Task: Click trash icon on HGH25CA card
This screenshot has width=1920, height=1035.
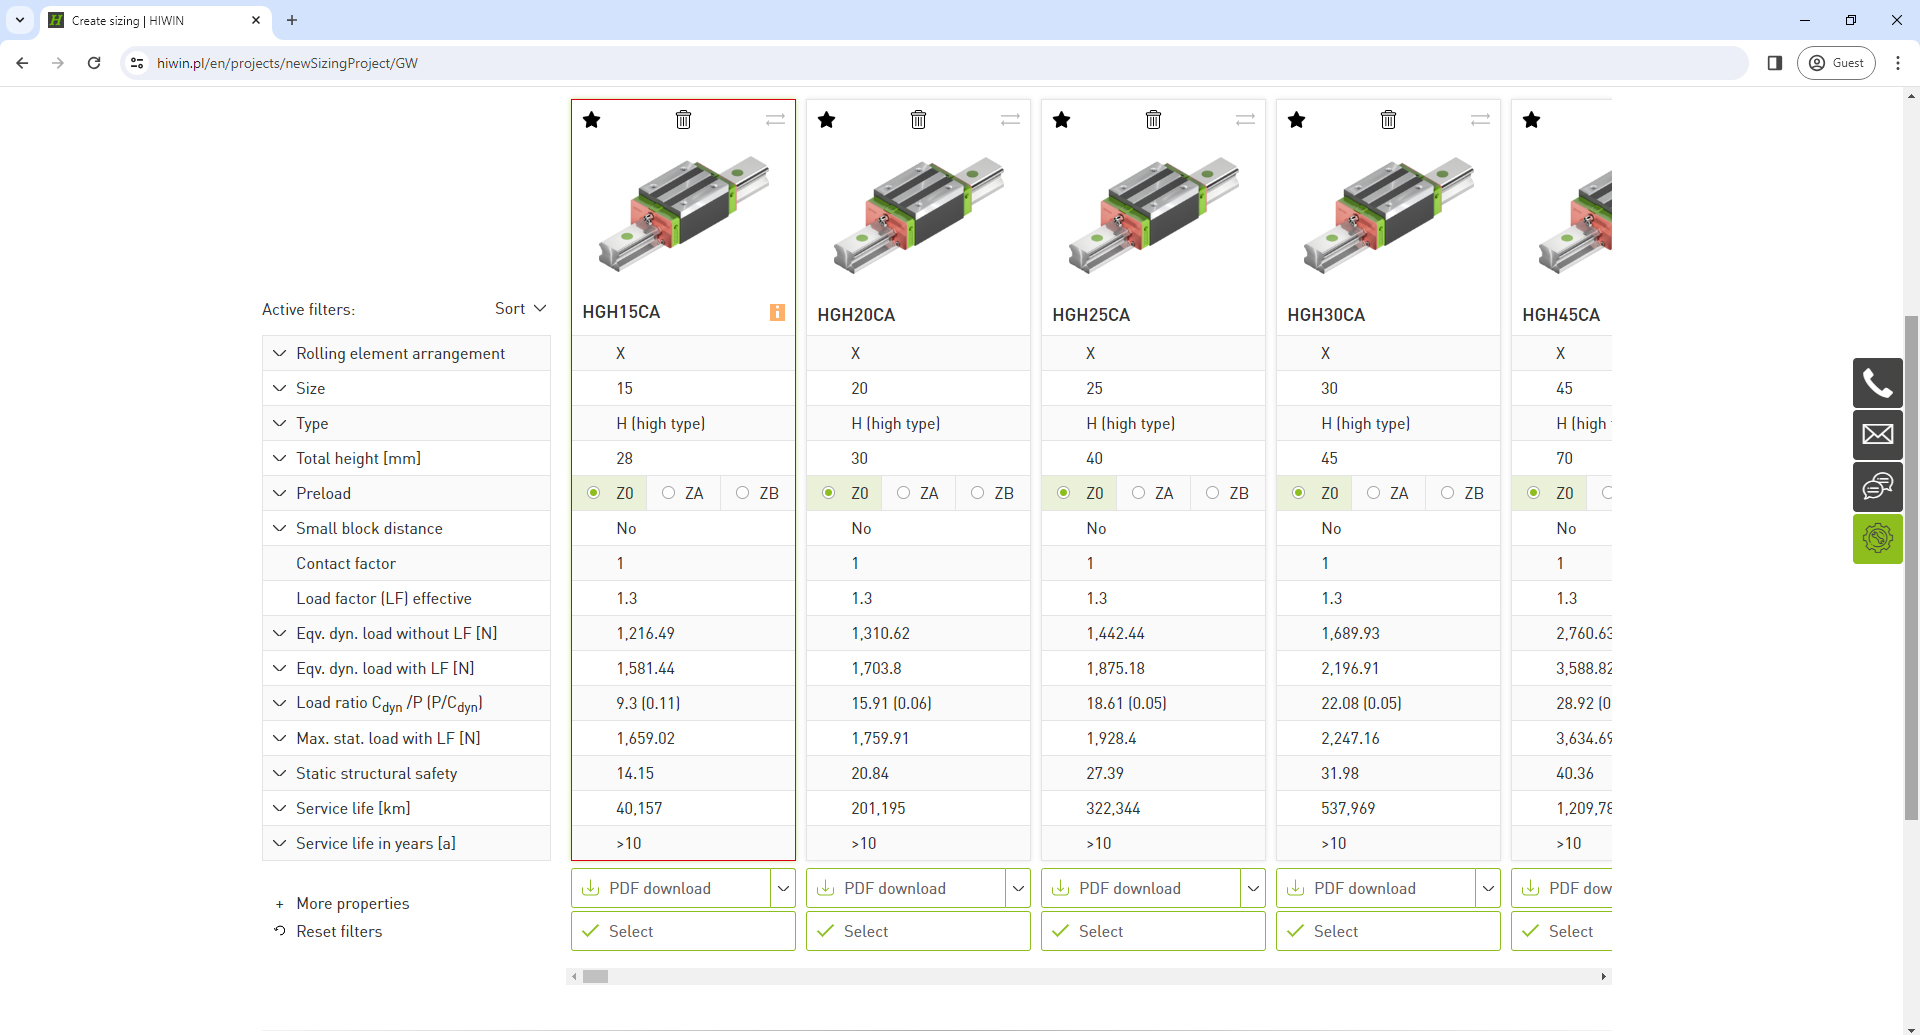Action: coord(1154,120)
